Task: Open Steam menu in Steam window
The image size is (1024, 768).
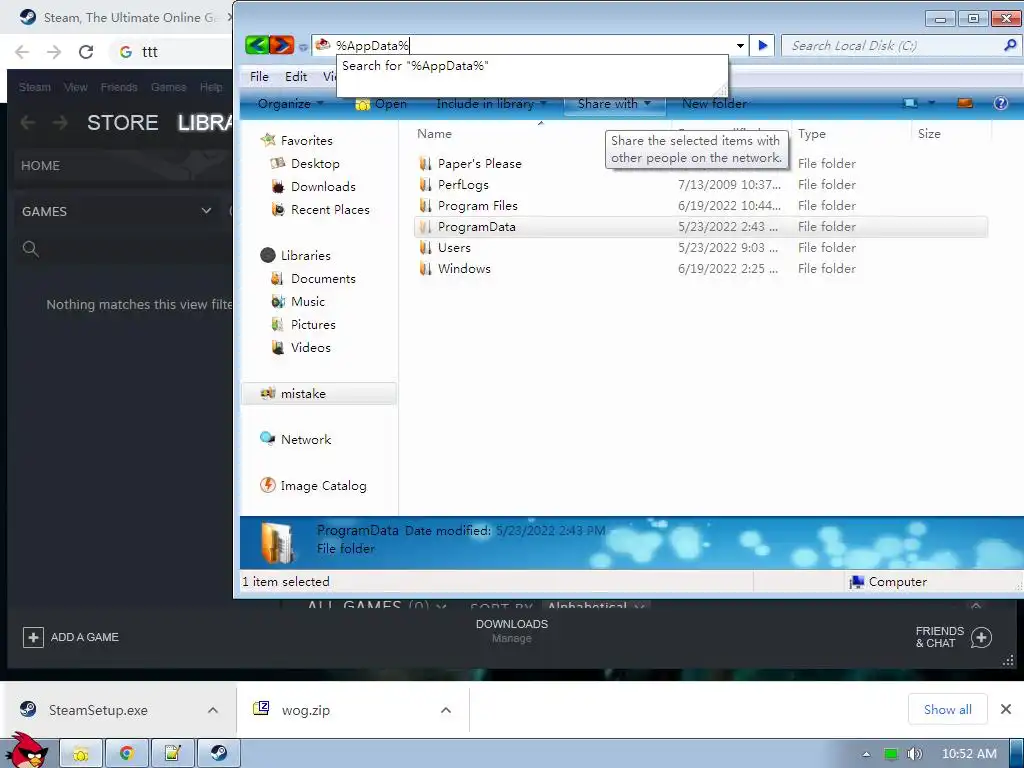Action: point(35,87)
